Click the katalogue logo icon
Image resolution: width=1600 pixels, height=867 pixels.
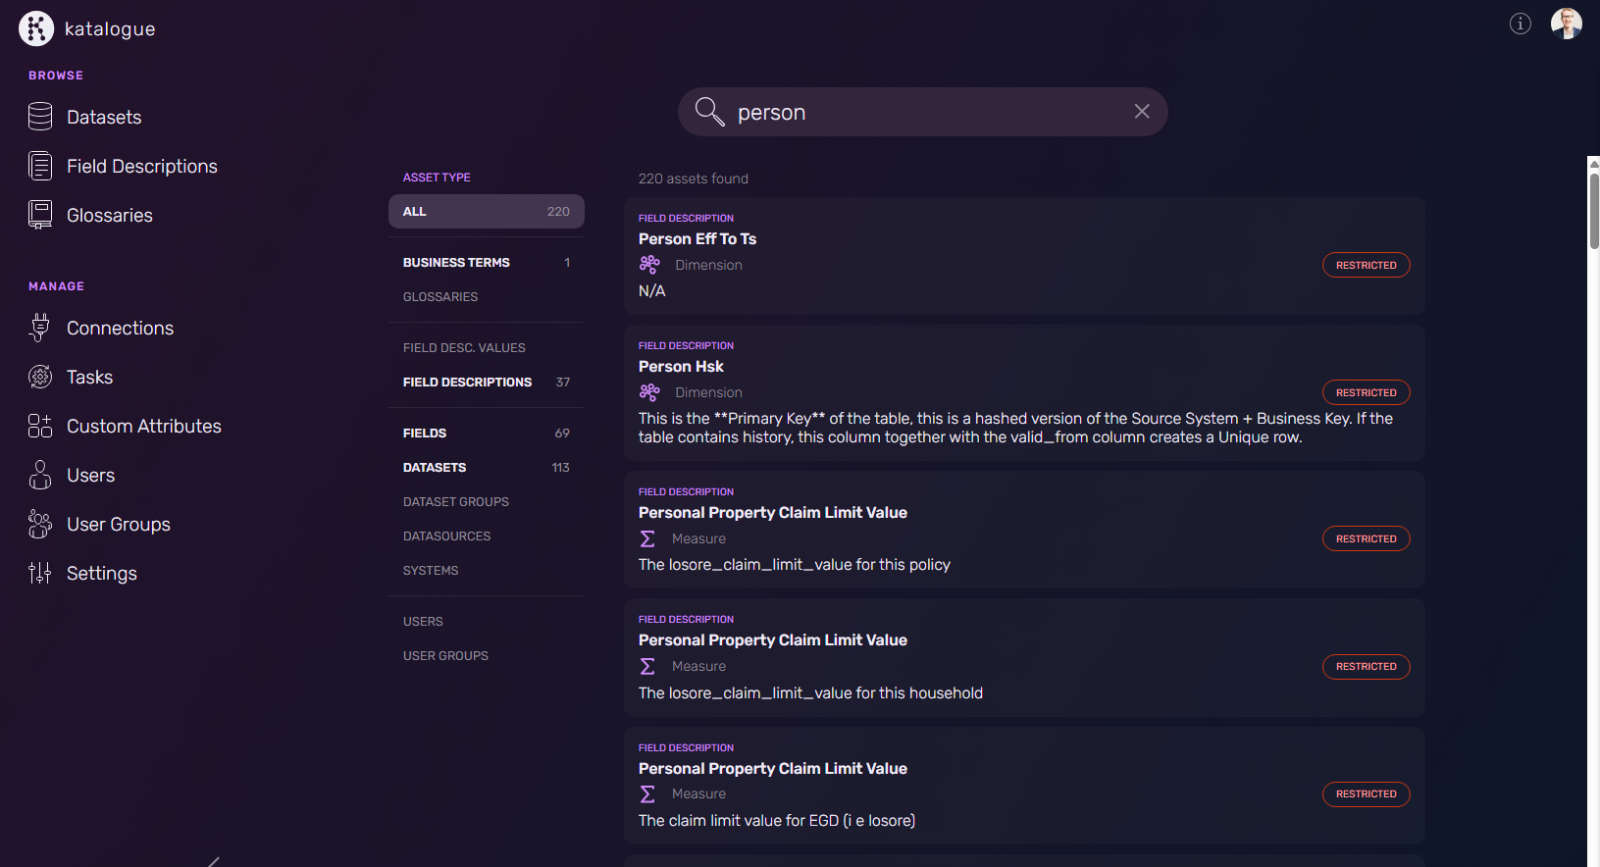(36, 29)
